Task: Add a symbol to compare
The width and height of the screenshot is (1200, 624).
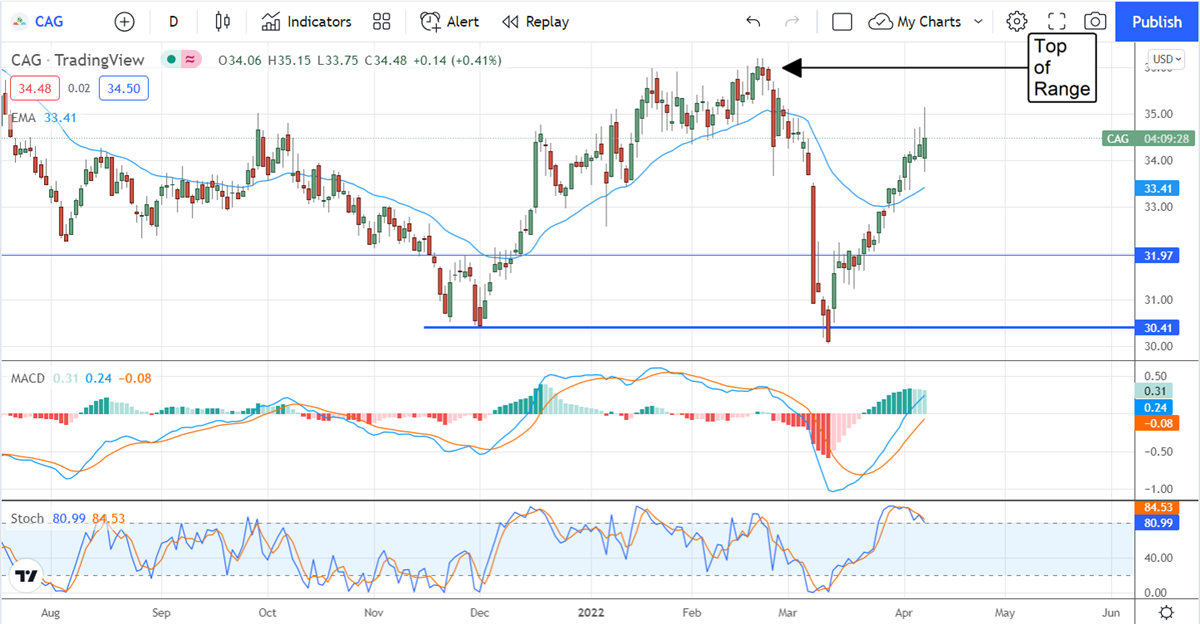Action: [x=124, y=21]
